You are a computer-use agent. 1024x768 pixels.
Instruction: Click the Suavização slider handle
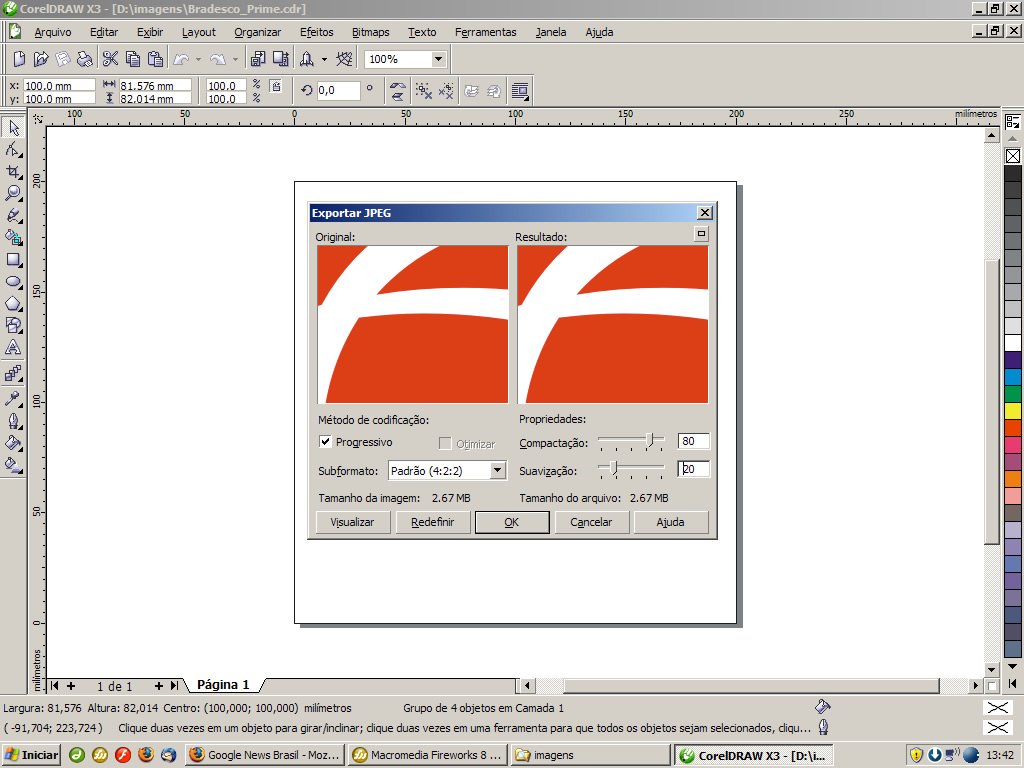click(613, 468)
